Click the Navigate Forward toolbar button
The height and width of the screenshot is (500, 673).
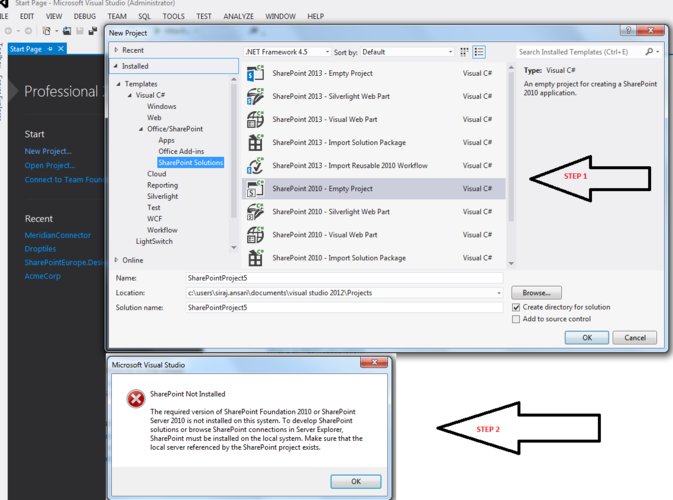28,31
